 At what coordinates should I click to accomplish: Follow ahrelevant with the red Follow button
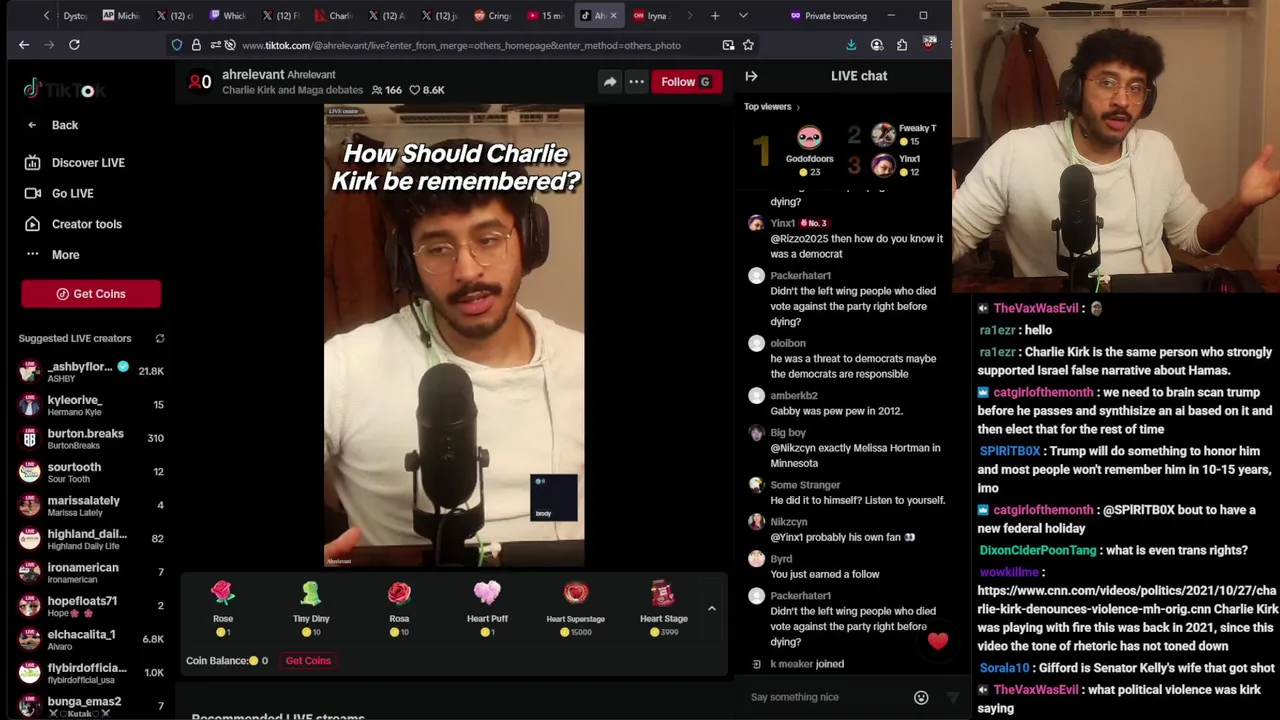[x=686, y=82]
